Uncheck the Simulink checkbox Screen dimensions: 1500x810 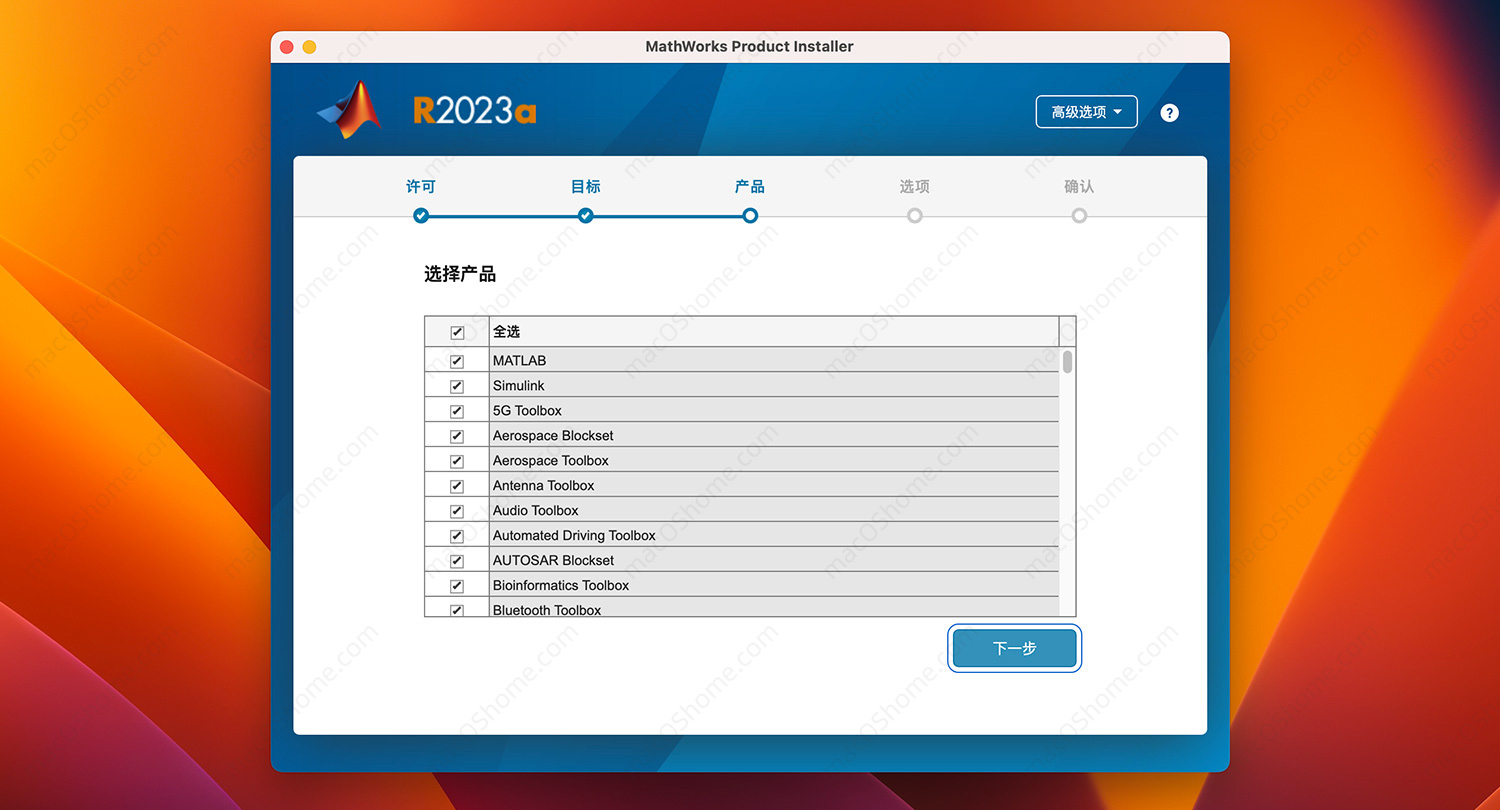point(457,386)
